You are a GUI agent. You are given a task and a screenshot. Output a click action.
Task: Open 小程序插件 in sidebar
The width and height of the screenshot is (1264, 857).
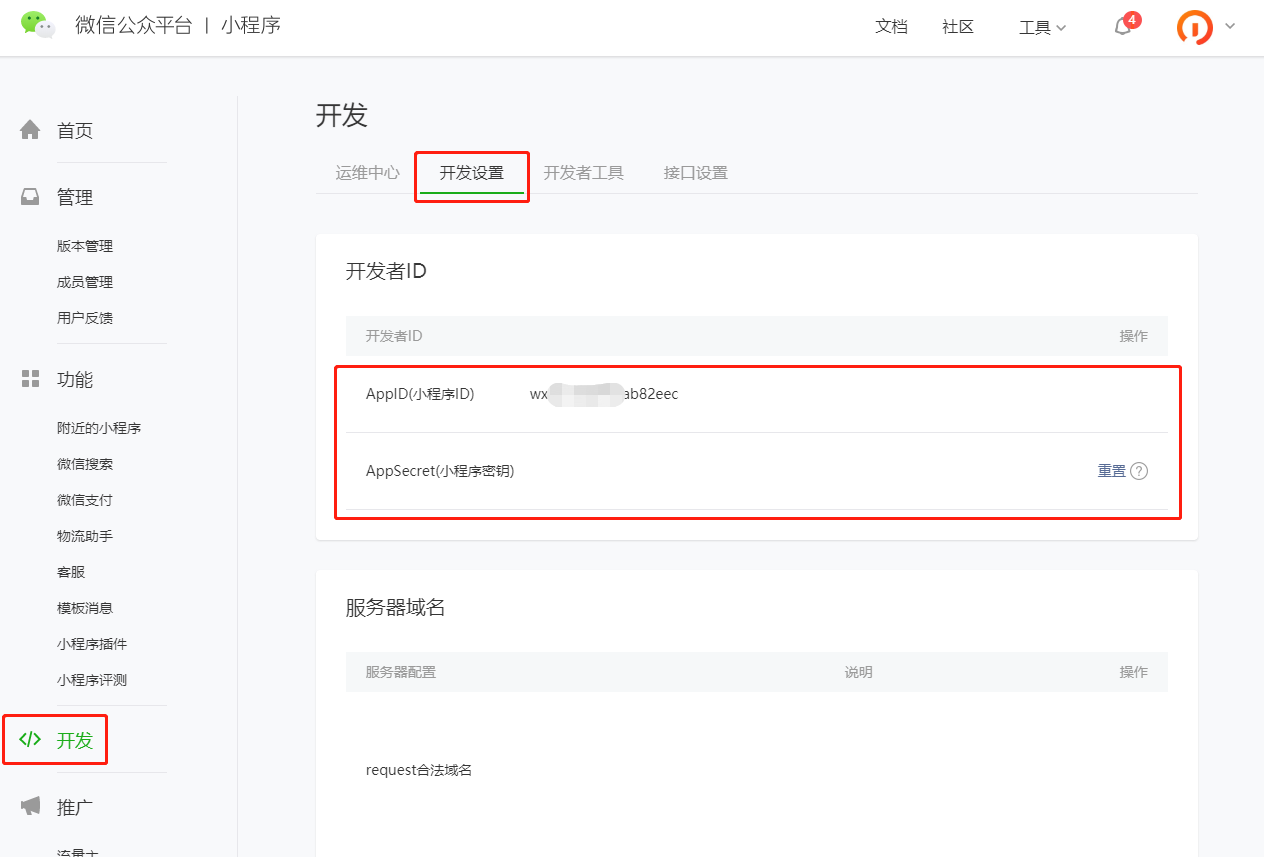point(92,644)
